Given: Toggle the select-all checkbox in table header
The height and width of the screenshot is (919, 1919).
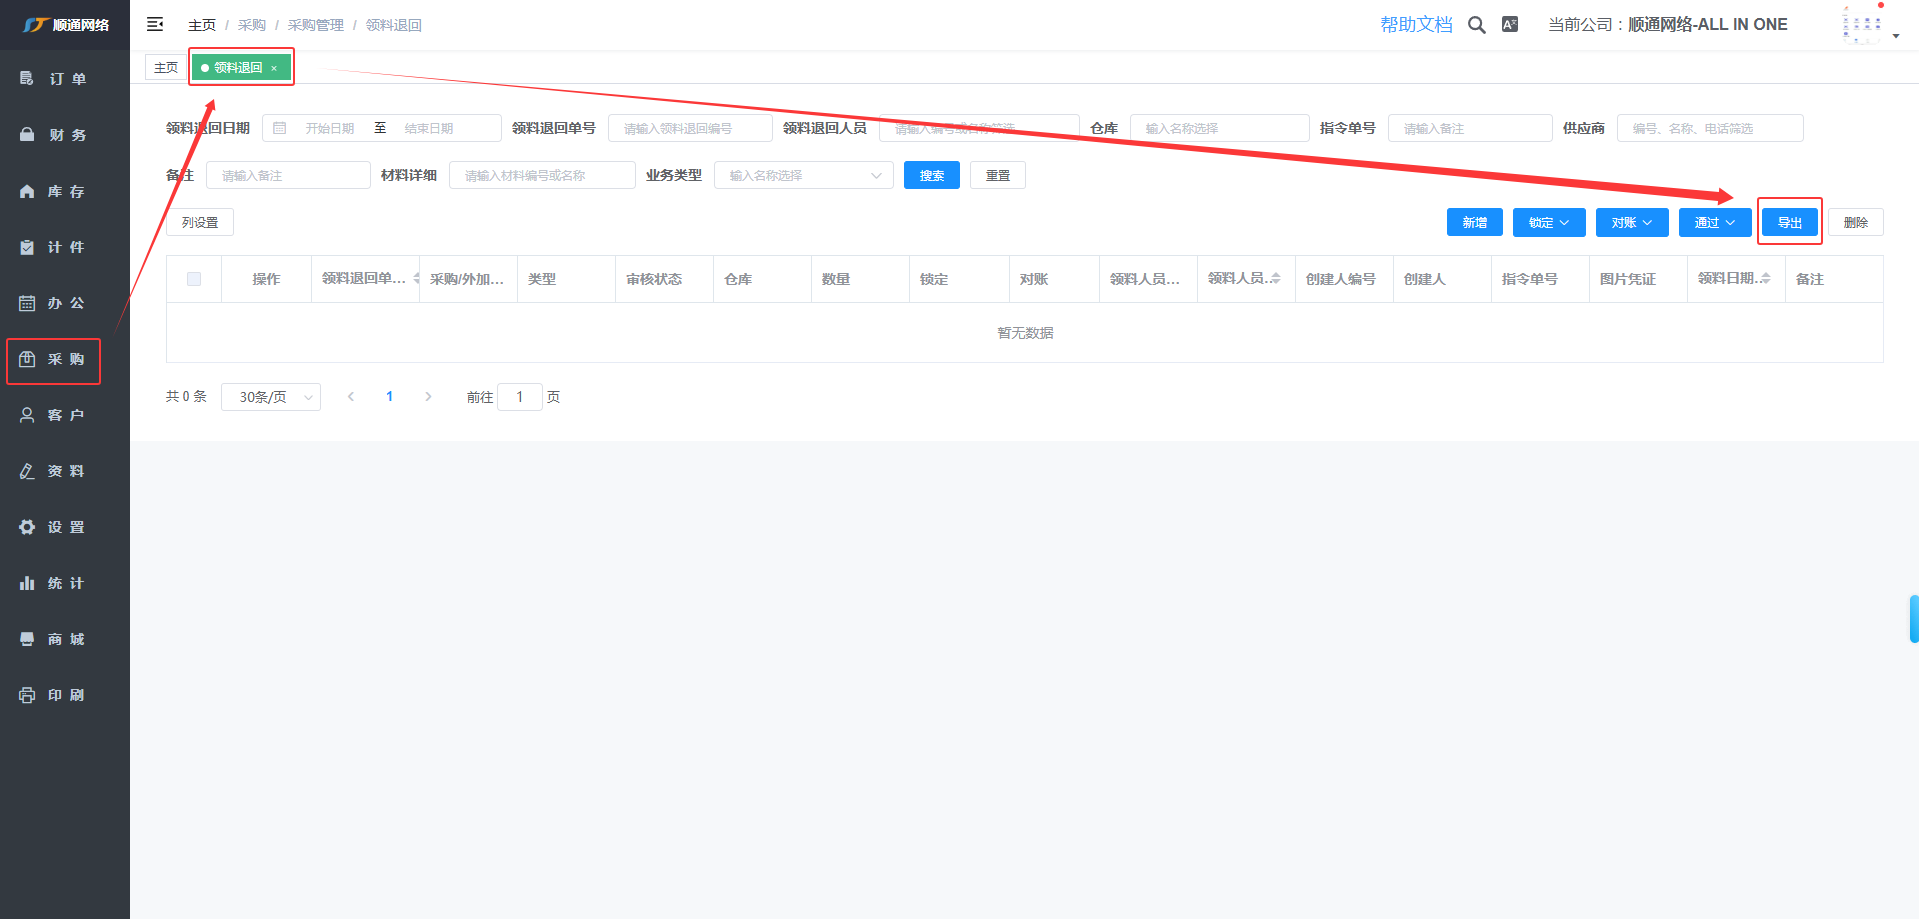Looking at the screenshot, I should pos(194,279).
